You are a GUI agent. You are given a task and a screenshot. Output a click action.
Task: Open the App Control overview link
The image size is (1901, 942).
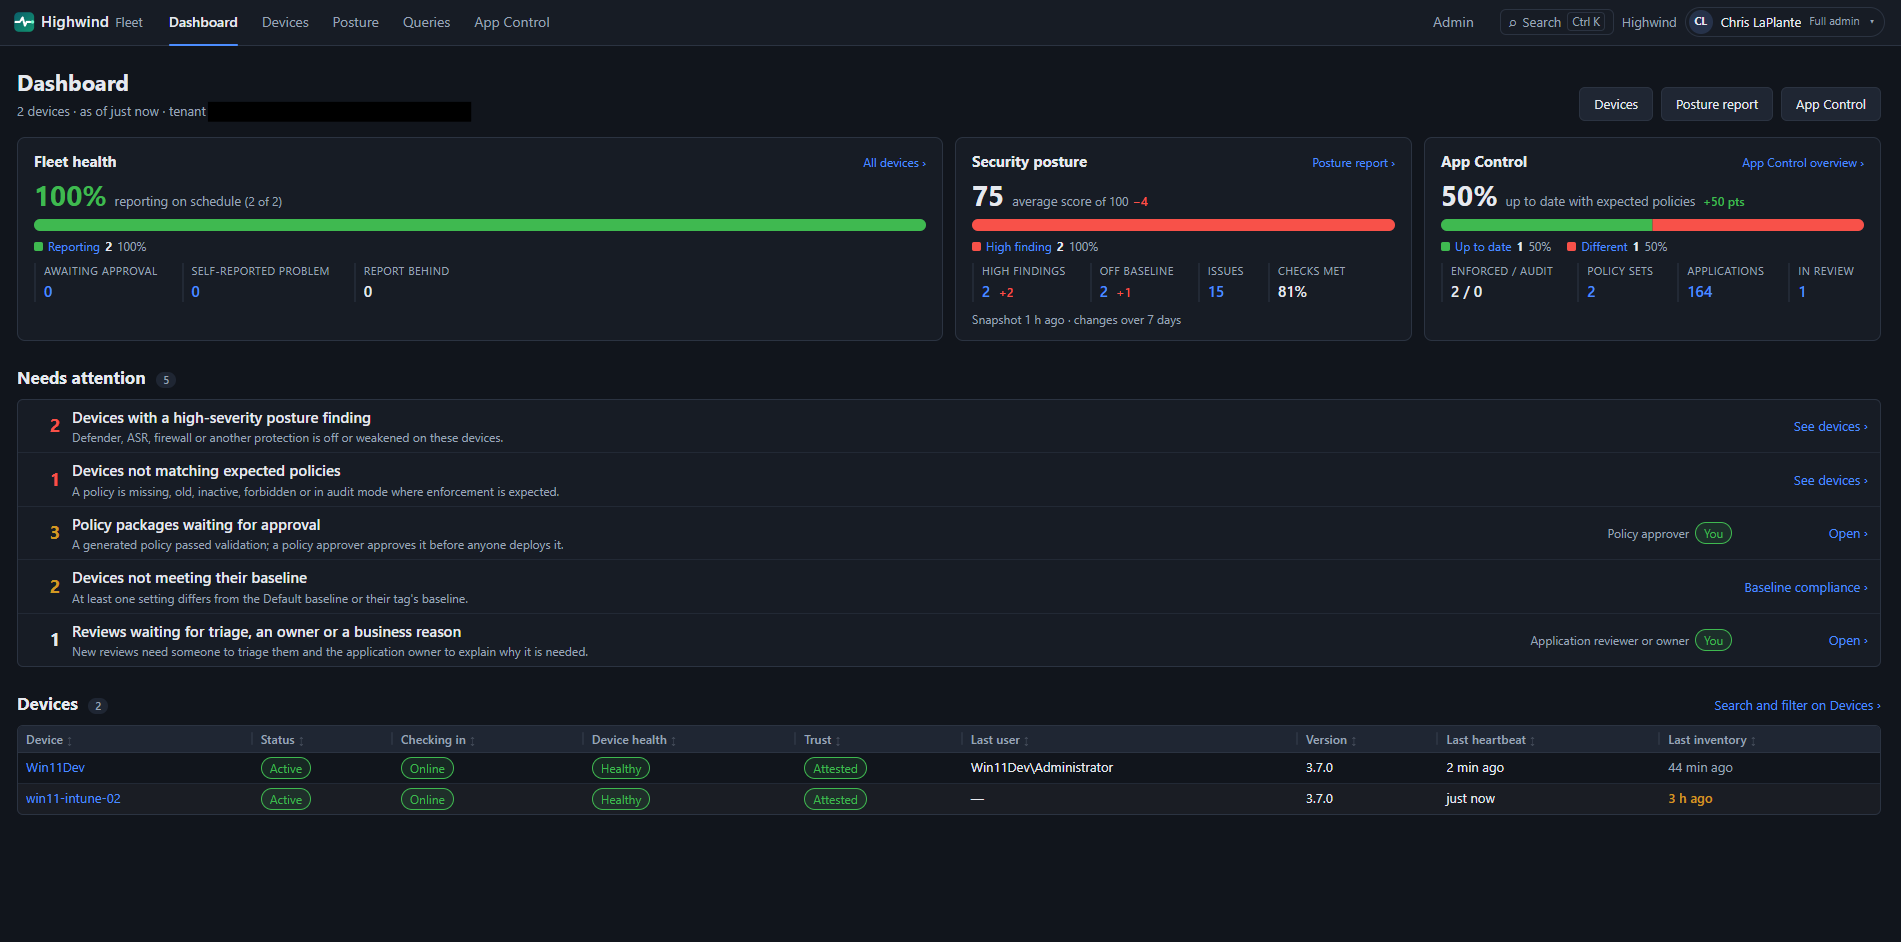point(1803,163)
